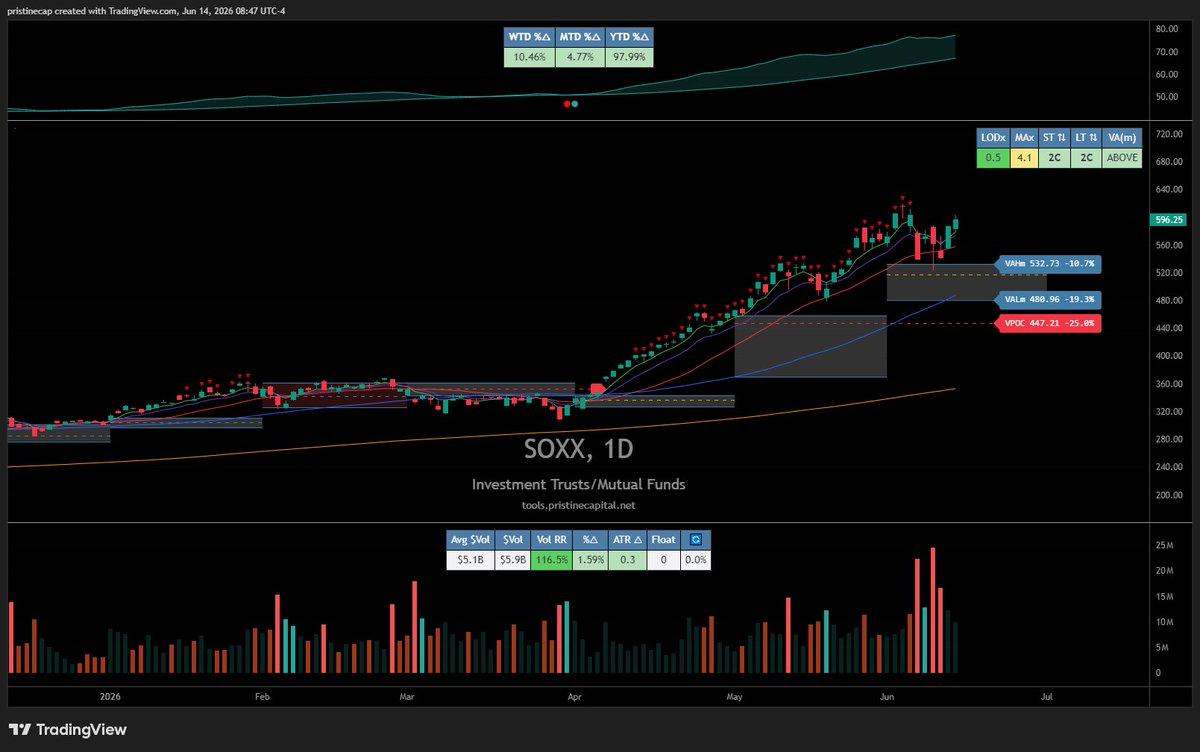Click the Investment Trusts/Mutual Funds text

[x=579, y=484]
